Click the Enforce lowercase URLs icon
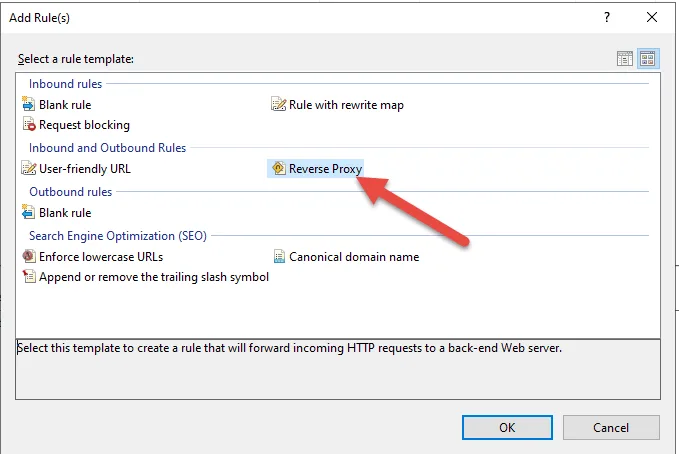This screenshot has width=679, height=454. (x=28, y=257)
